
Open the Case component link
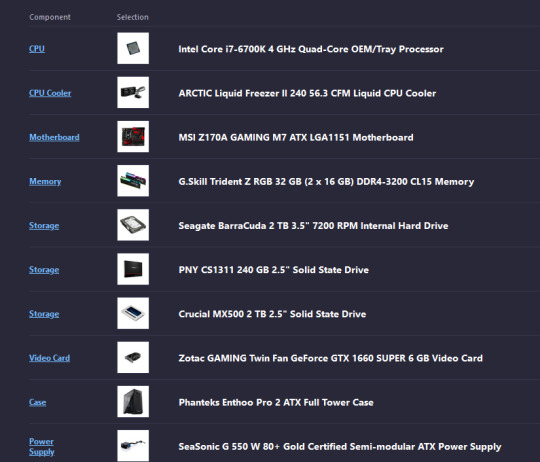pos(38,402)
